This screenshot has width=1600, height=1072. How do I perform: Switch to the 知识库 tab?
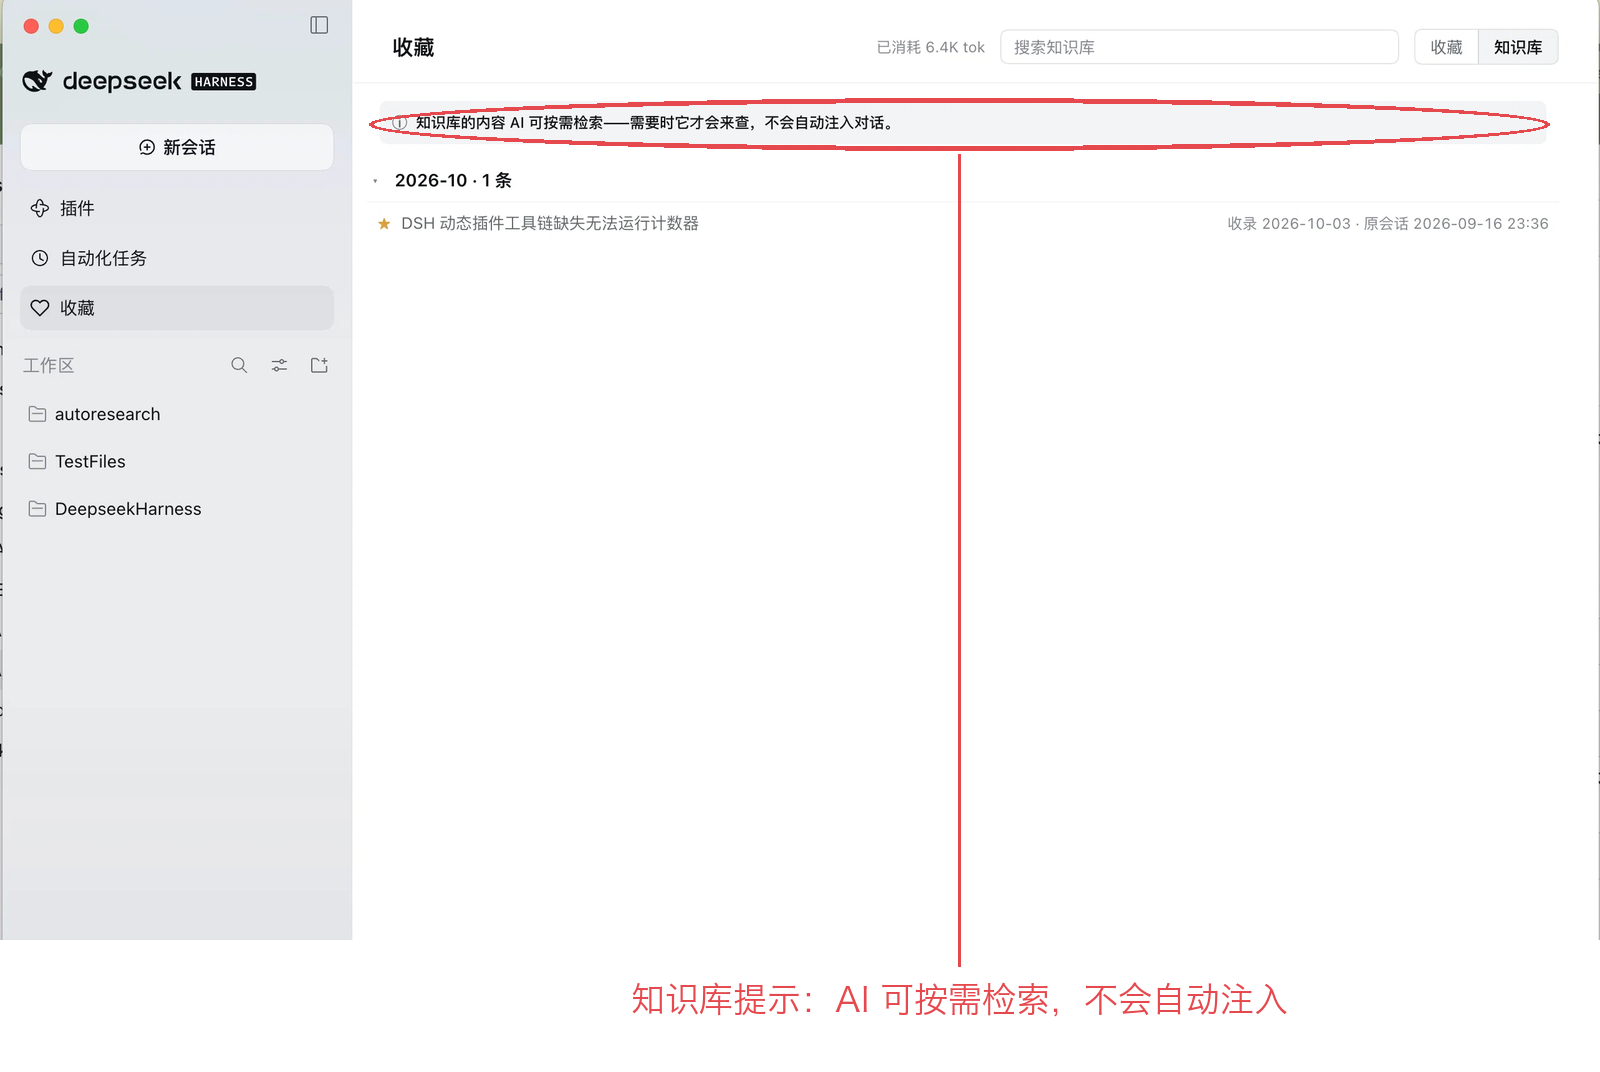click(x=1518, y=47)
